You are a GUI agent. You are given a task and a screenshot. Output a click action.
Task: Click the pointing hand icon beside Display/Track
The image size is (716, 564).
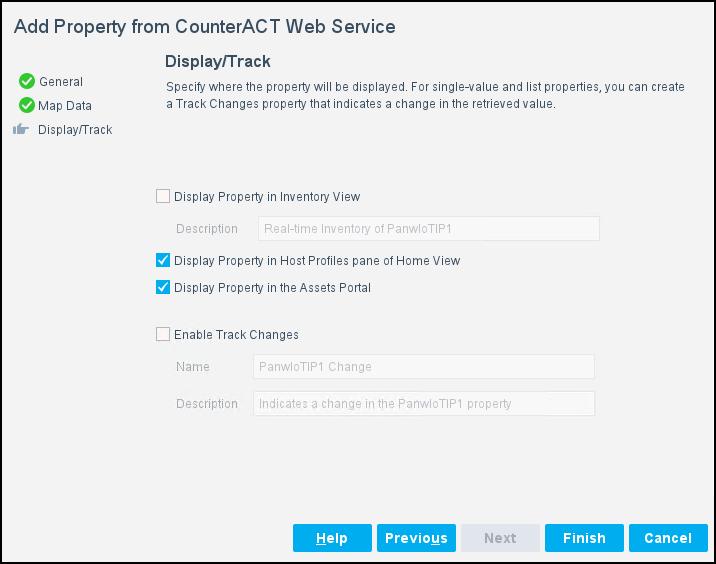click(22, 130)
